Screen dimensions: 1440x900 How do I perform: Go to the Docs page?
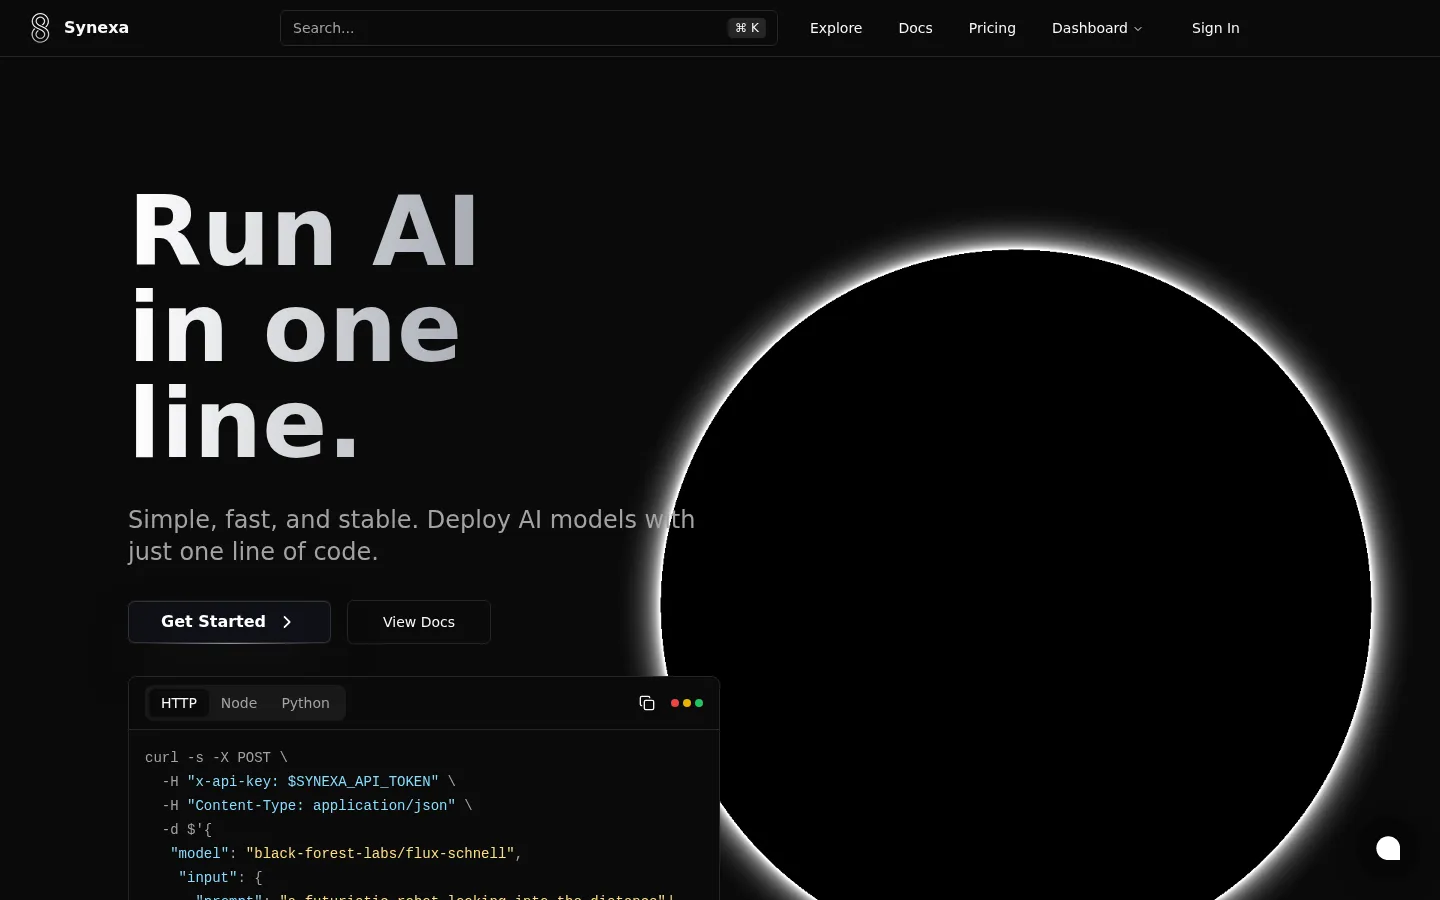915,28
